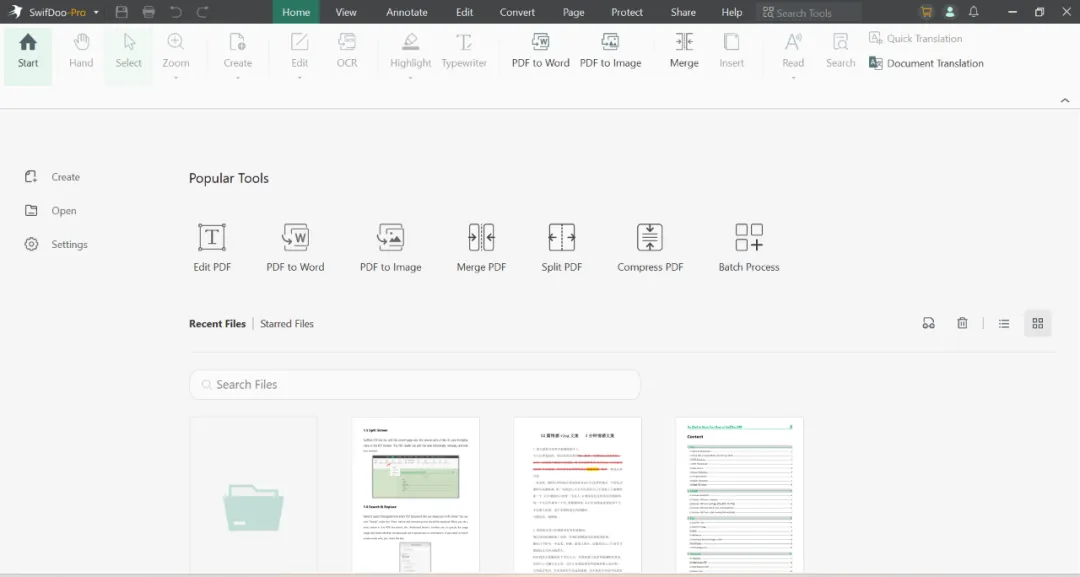Click the trash icon to clear recent files
This screenshot has height=577, width=1080.
pos(962,323)
